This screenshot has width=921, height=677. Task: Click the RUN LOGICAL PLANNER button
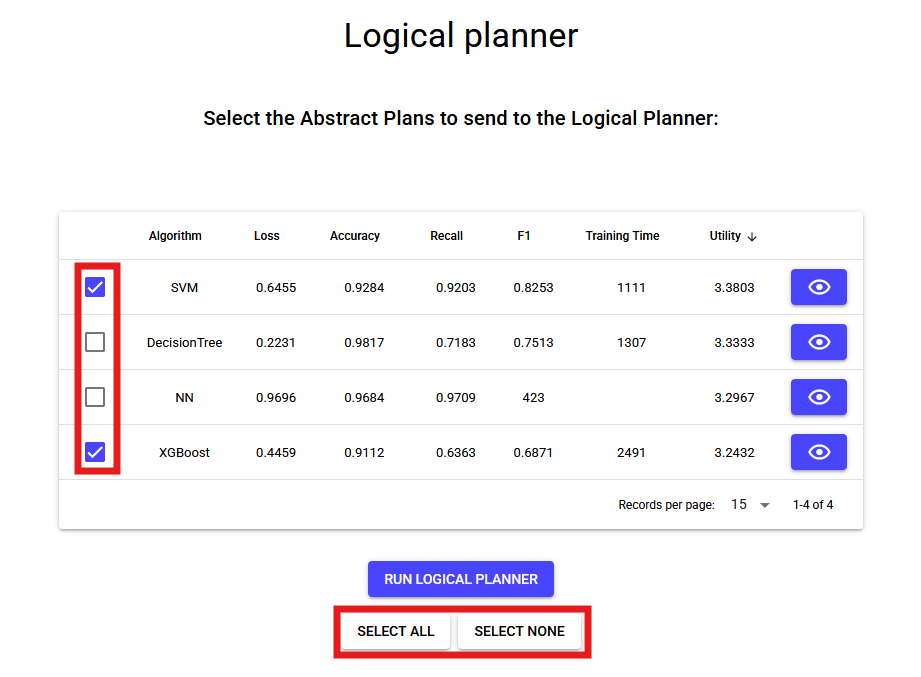[x=460, y=579]
